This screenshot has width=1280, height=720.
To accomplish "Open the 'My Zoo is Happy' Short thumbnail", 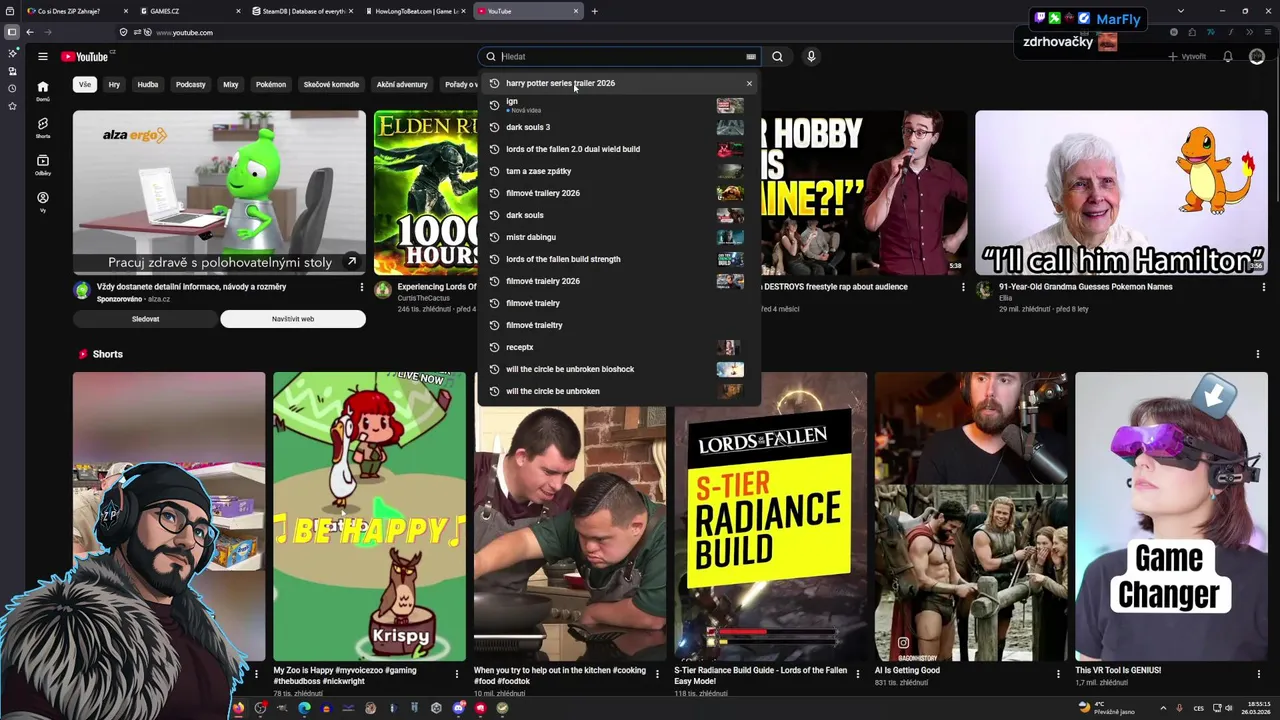I will [x=369, y=516].
